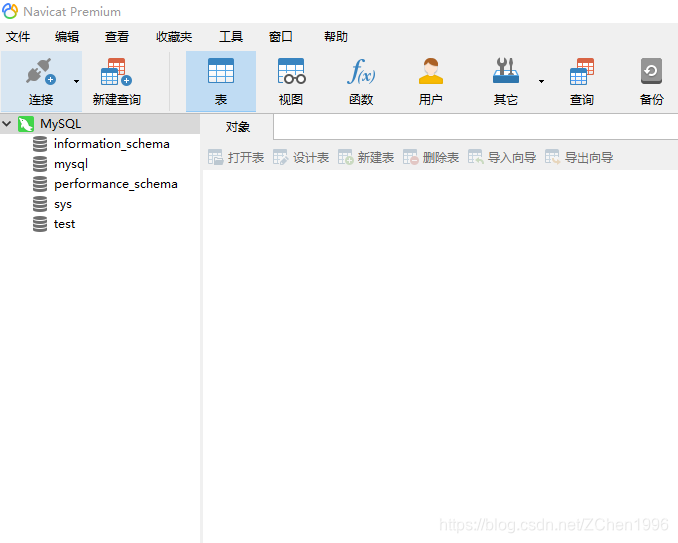Screen dimensions: 678x543
Task: Click the Export Wizard icon
Action: 553,157
